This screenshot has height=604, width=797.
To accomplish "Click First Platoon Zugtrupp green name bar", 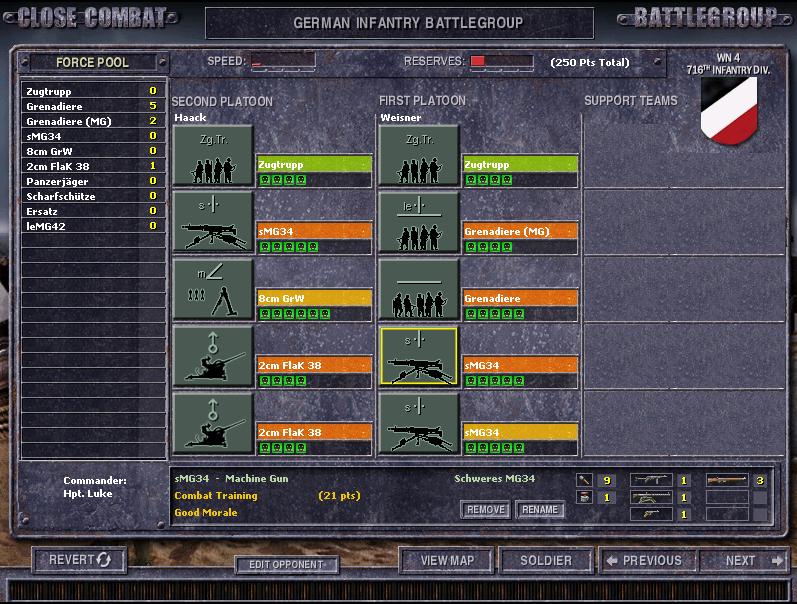I will (520, 164).
